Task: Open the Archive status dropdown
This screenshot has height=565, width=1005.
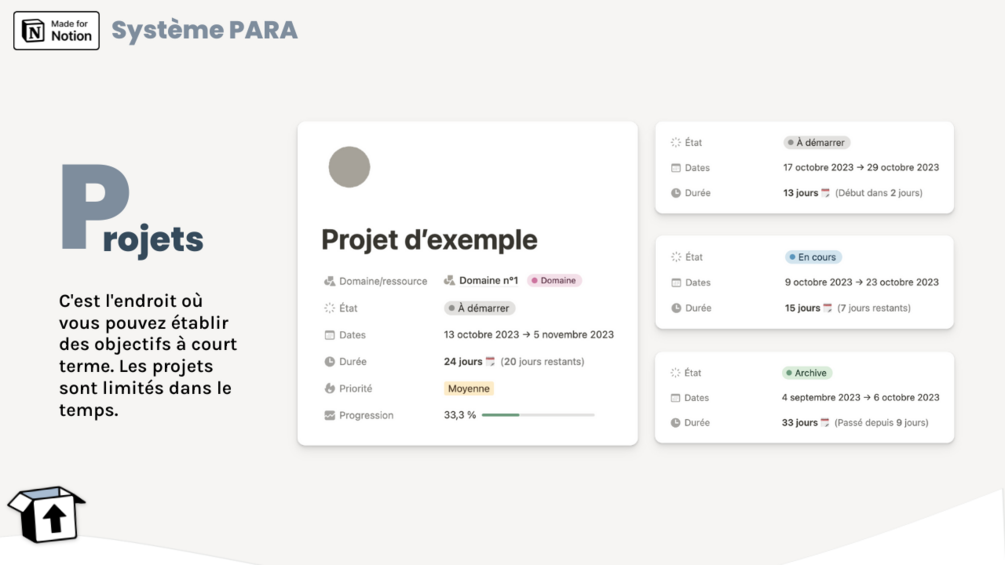Action: point(807,373)
